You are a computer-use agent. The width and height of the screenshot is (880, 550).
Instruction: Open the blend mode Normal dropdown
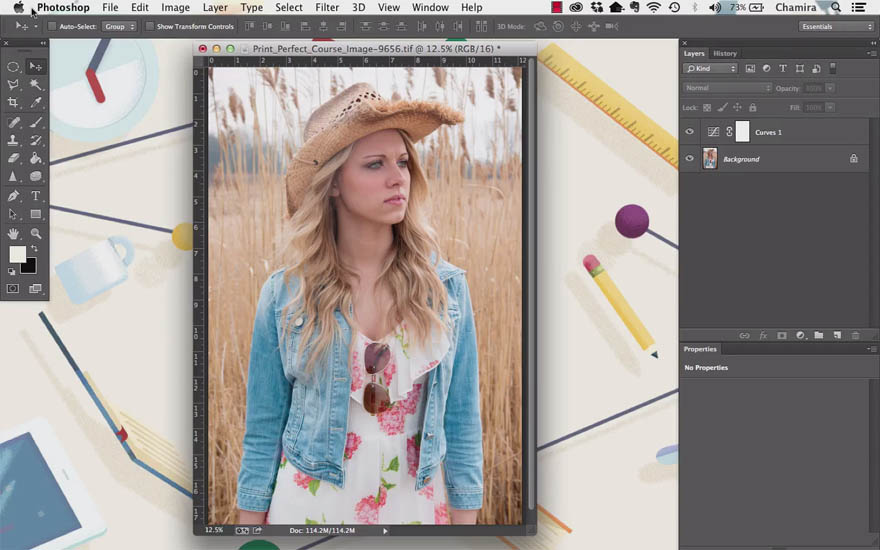(728, 88)
